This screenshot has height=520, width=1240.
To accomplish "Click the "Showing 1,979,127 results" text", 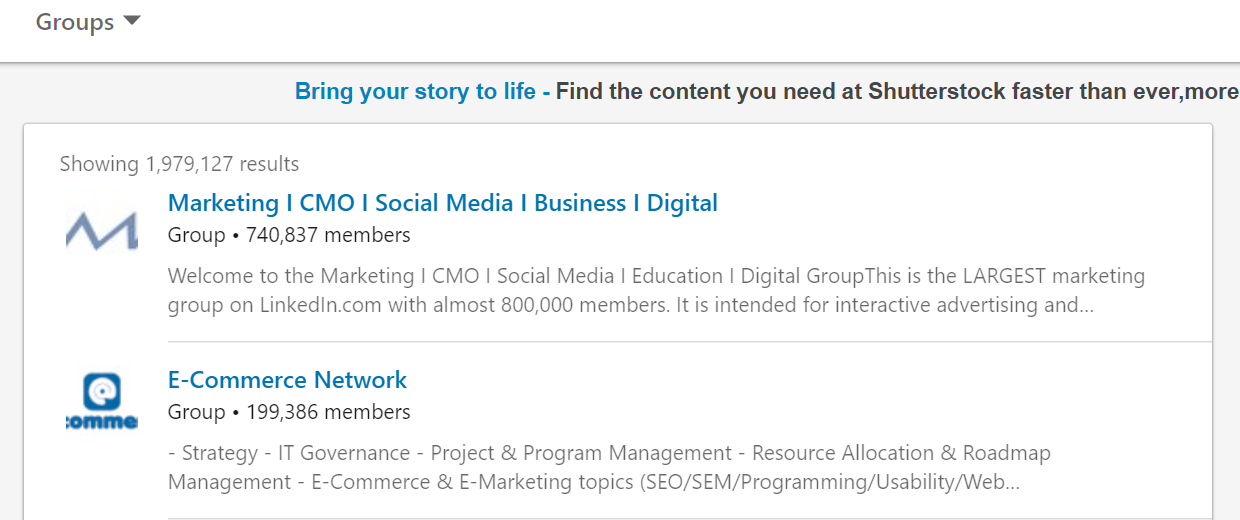I will (x=179, y=164).
